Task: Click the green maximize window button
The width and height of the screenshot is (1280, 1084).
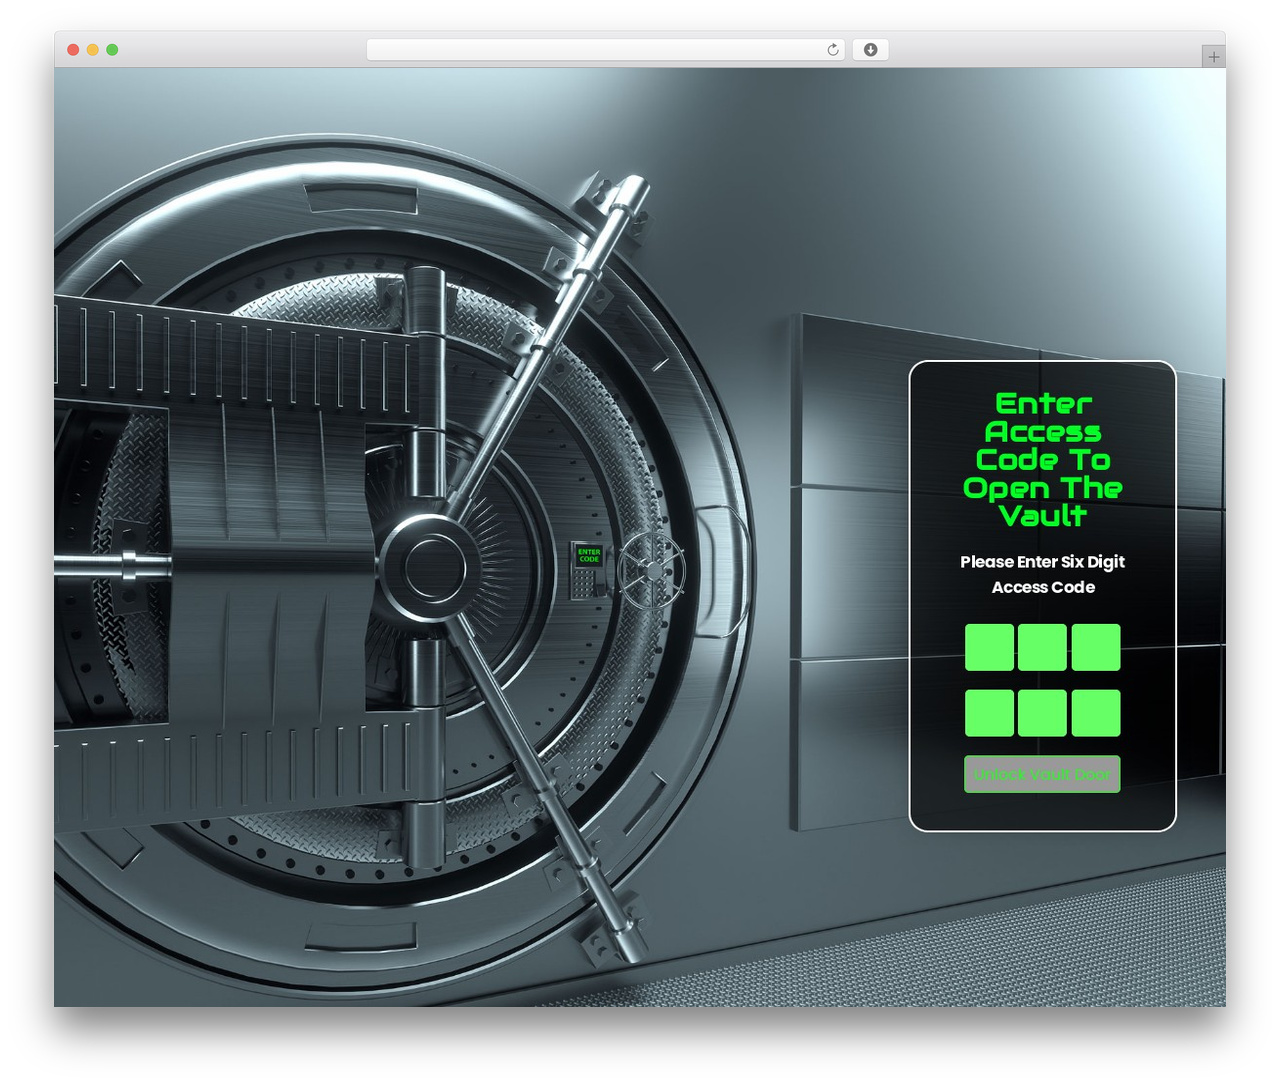Action: point(112,50)
